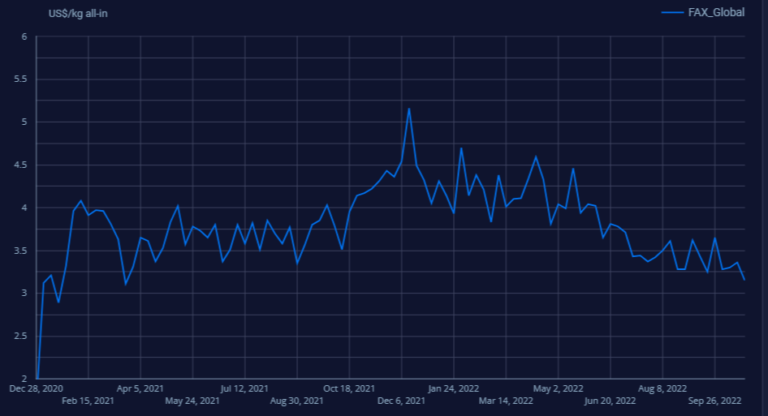Image resolution: width=768 pixels, height=416 pixels.
Task: Select the Jan 24, 2022 x-axis label
Action: [454, 388]
